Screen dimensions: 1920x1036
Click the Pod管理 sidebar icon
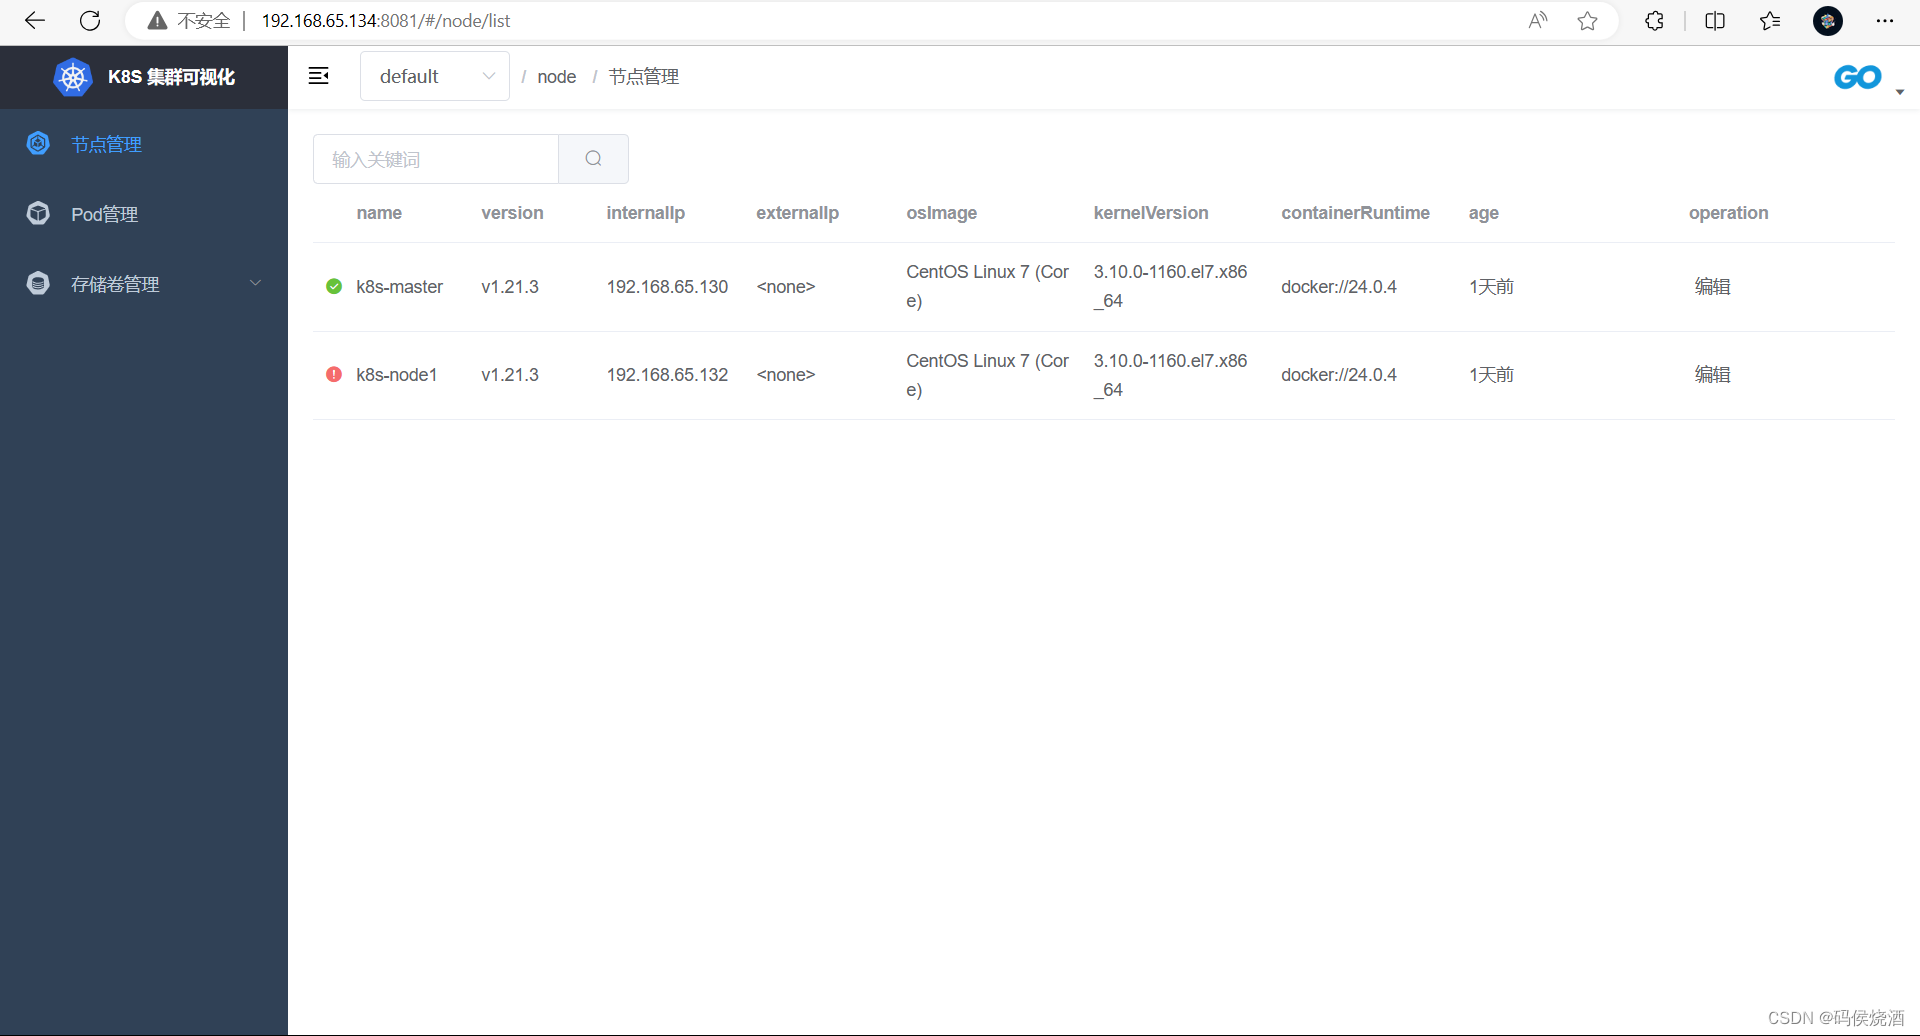click(38, 214)
